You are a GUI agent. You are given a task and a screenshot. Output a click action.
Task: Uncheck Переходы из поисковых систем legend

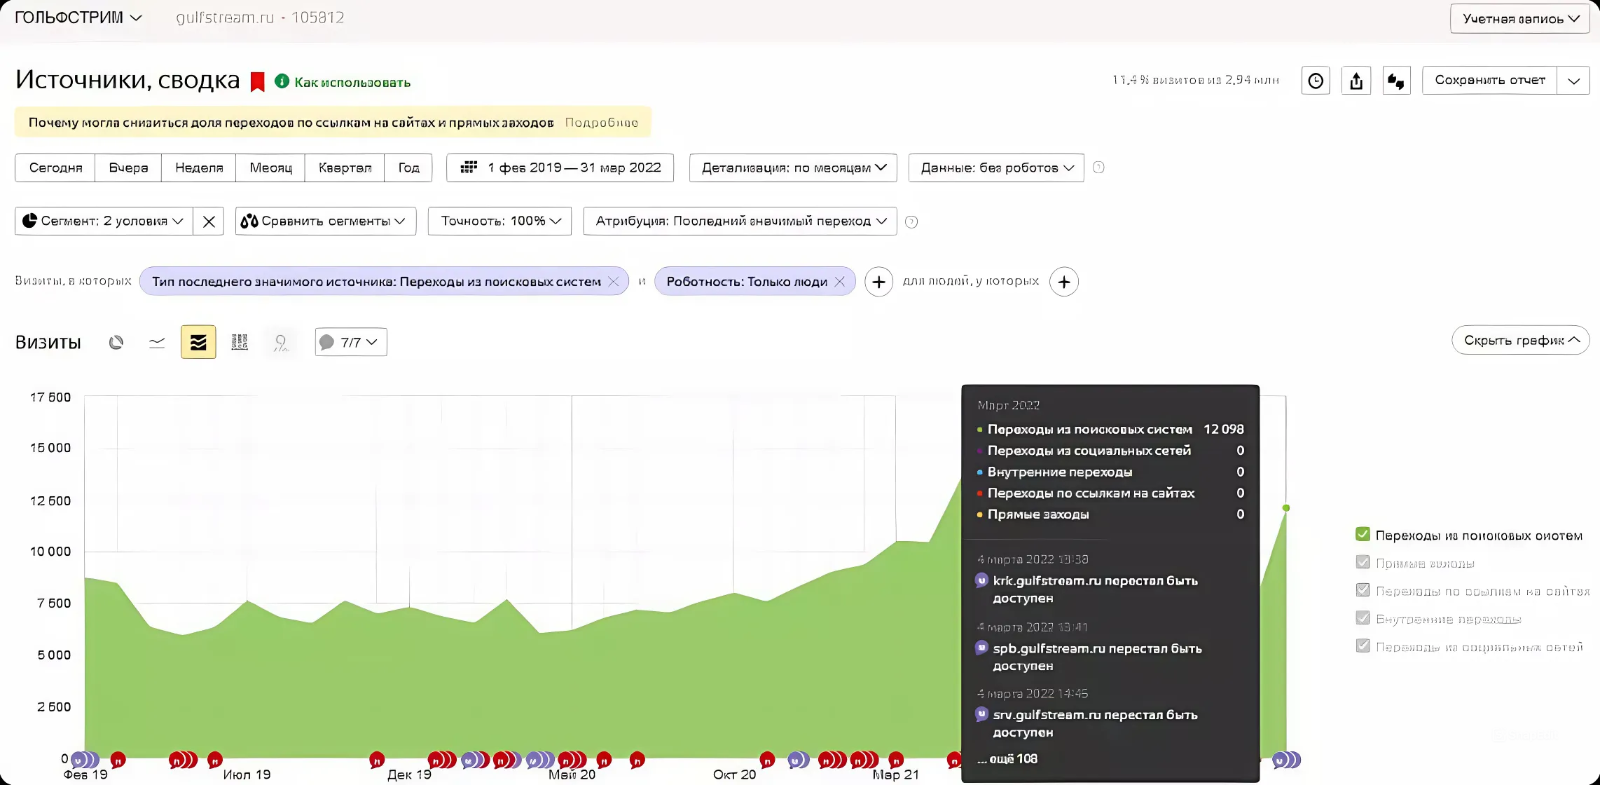coord(1362,535)
